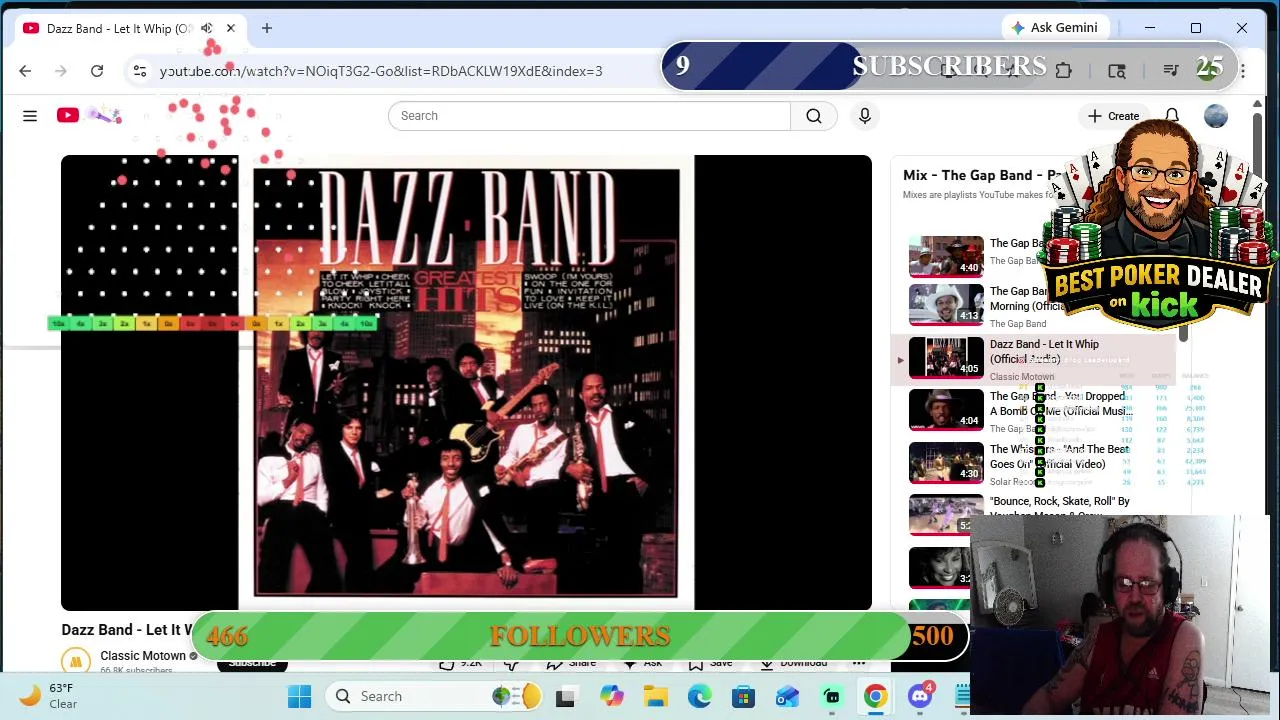Click the 'Mix - The Gap Band' playlist heading
This screenshot has width=1280, height=720.
[980, 175]
